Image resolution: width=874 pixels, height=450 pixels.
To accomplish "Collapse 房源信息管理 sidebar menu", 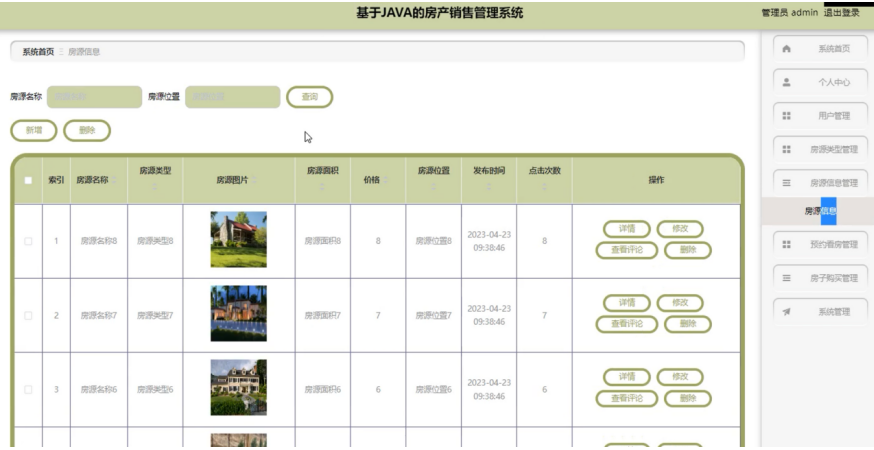I will 820,183.
